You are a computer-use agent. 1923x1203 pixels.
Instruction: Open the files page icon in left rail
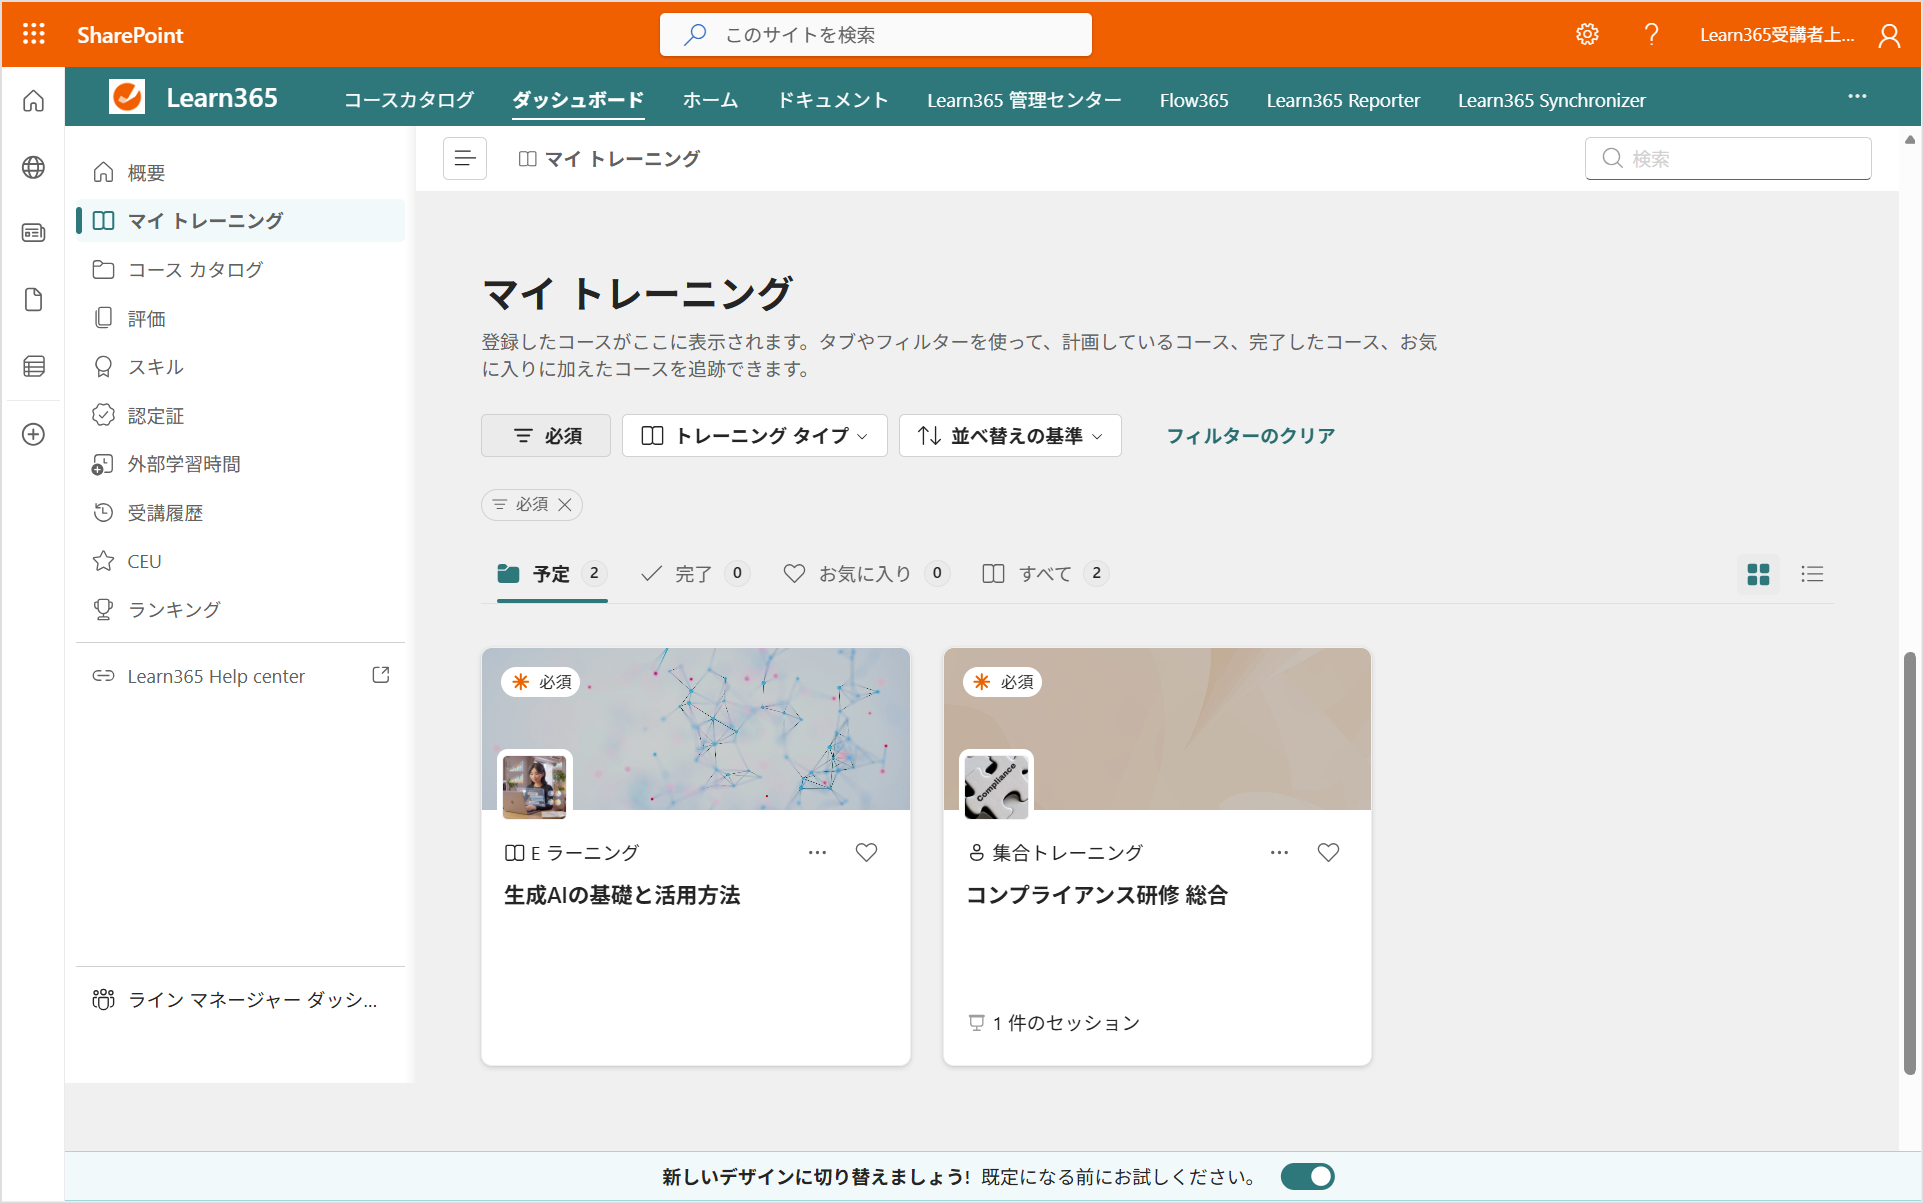[33, 300]
